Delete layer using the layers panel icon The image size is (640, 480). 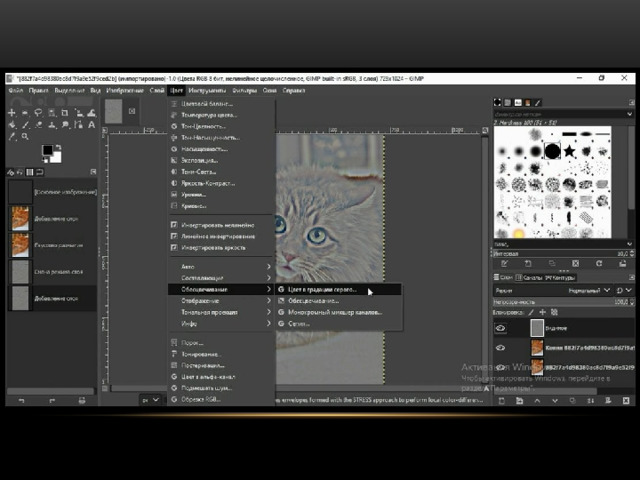[x=626, y=401]
